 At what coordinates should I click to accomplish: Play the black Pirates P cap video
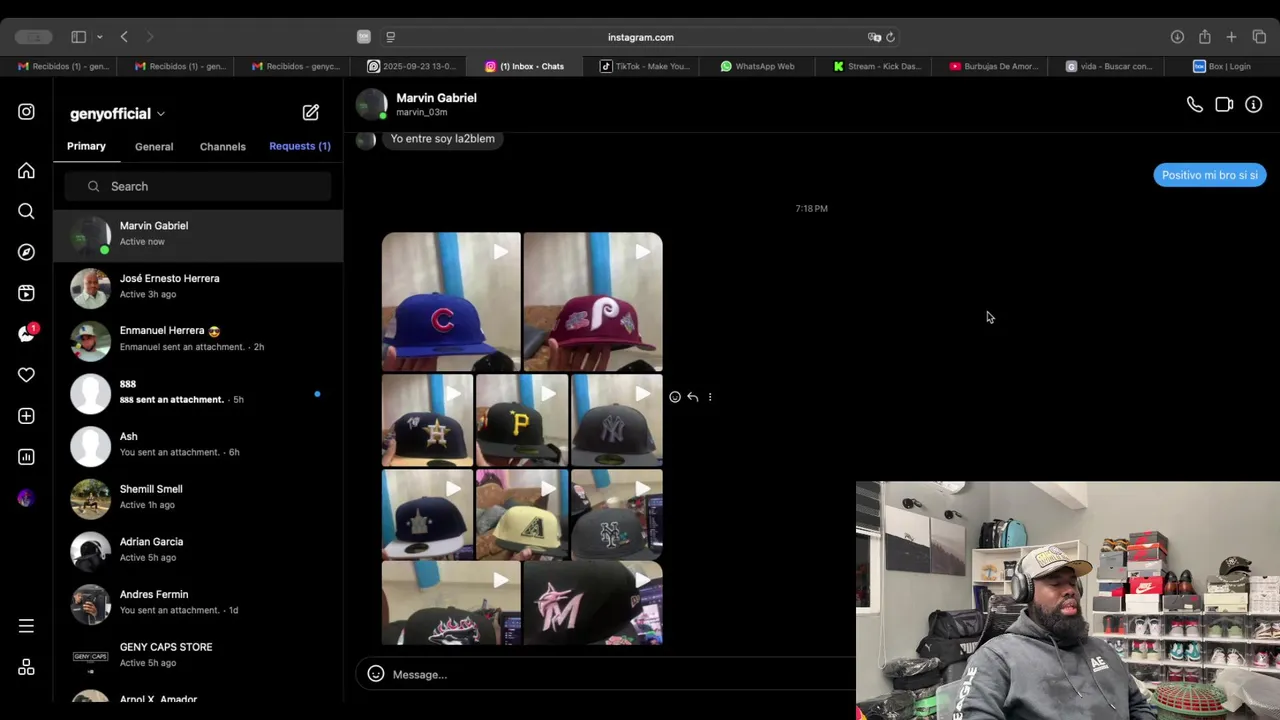[522, 420]
